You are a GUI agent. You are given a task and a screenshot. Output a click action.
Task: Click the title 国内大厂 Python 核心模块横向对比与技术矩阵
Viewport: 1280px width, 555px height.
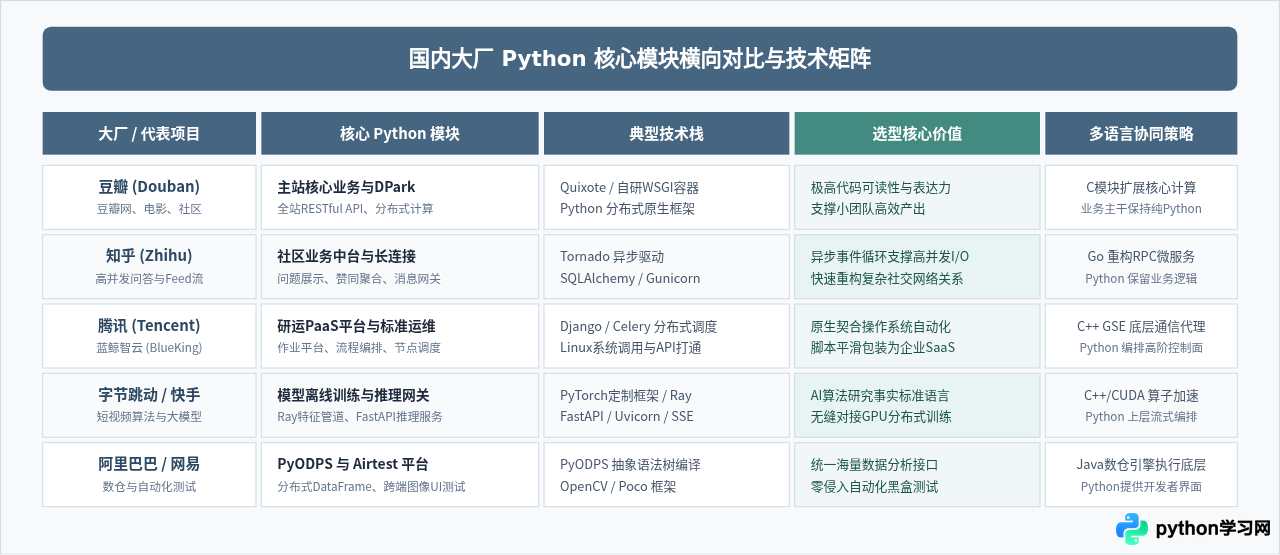[x=640, y=59]
